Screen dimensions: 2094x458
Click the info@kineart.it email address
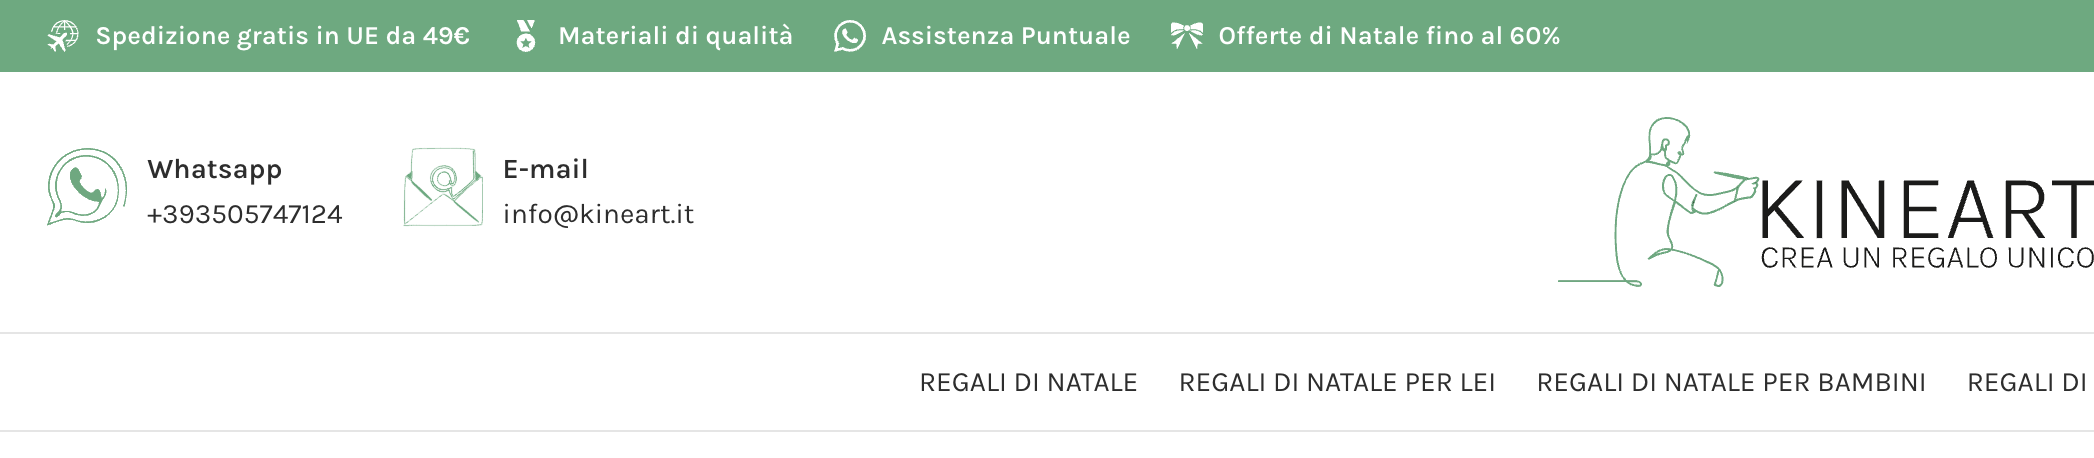coord(598,215)
